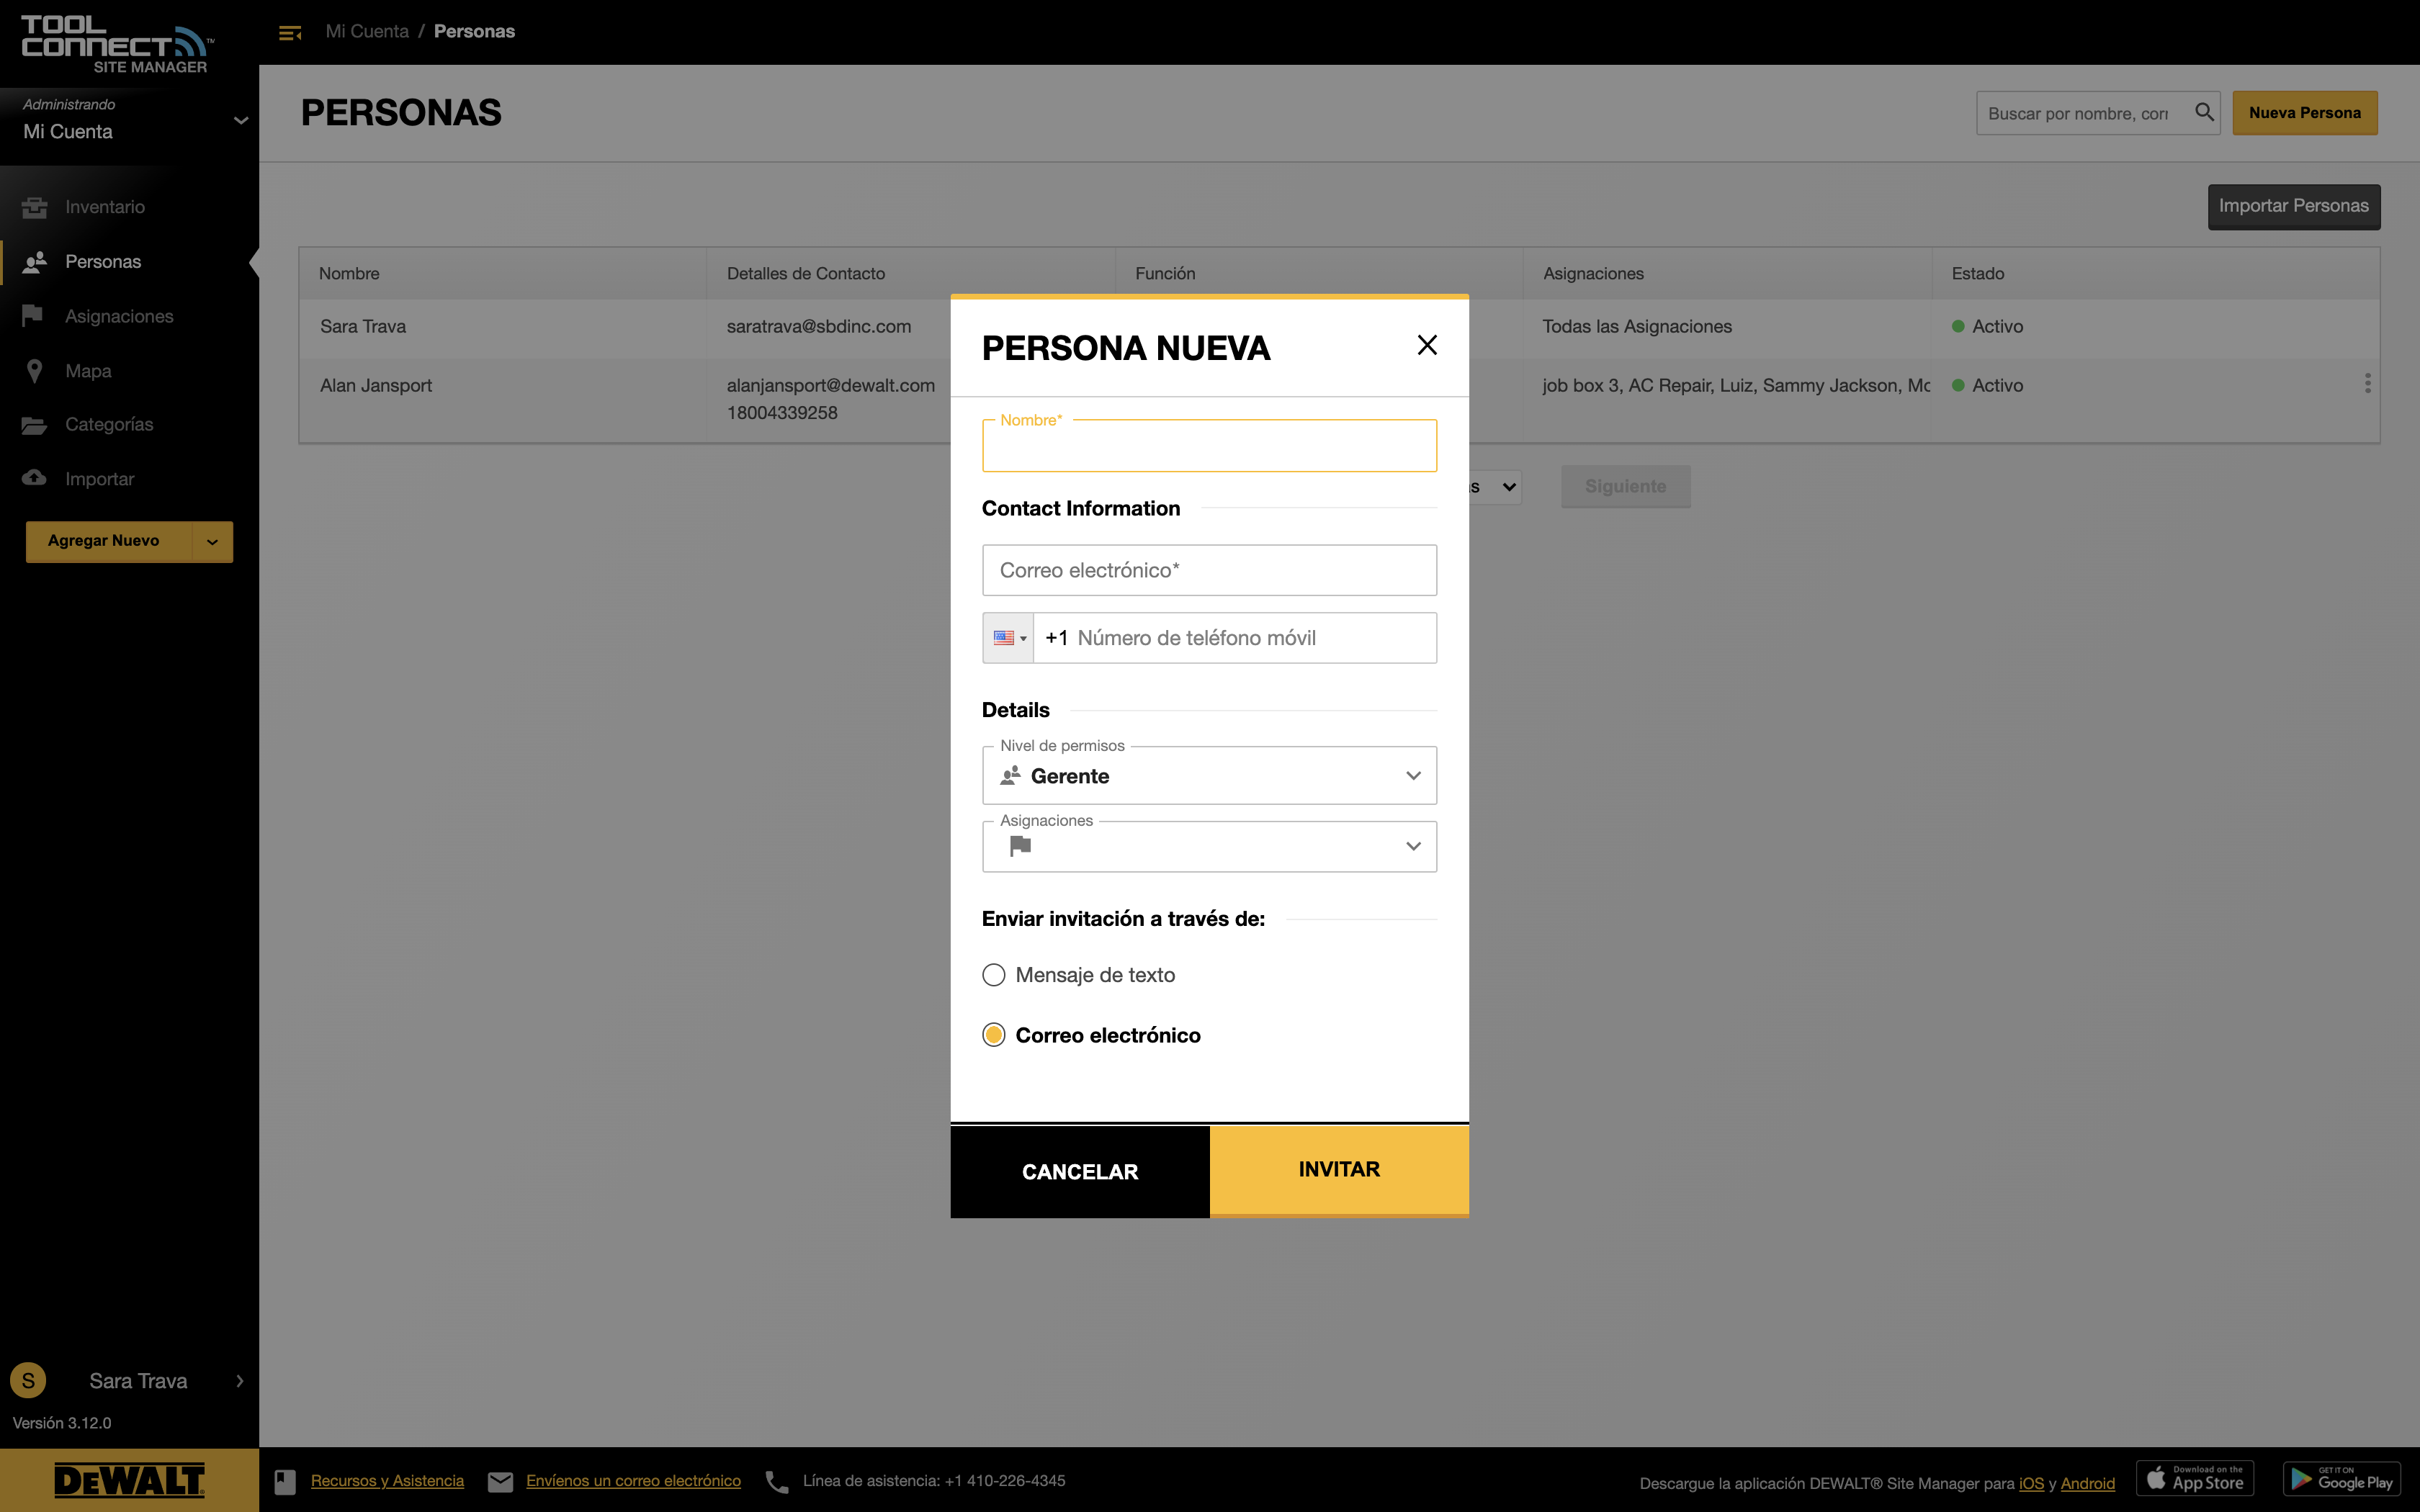The width and height of the screenshot is (2420, 1512).
Task: Click INVITAR button
Action: click(x=1339, y=1170)
